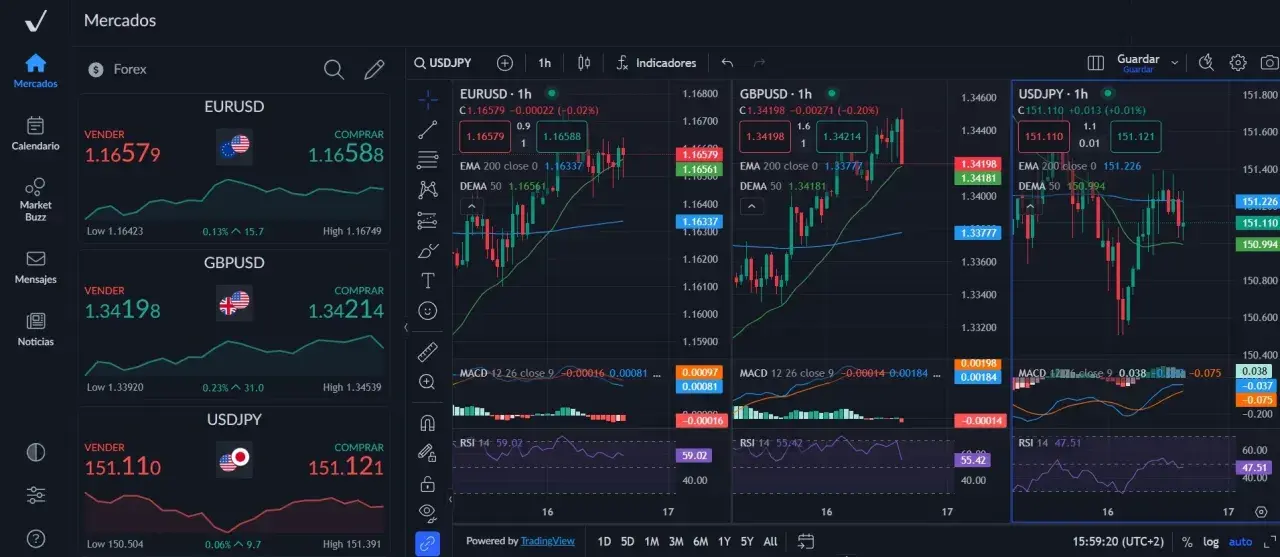Select the 6M time range
Image resolution: width=1280 pixels, height=557 pixels.
pos(700,541)
